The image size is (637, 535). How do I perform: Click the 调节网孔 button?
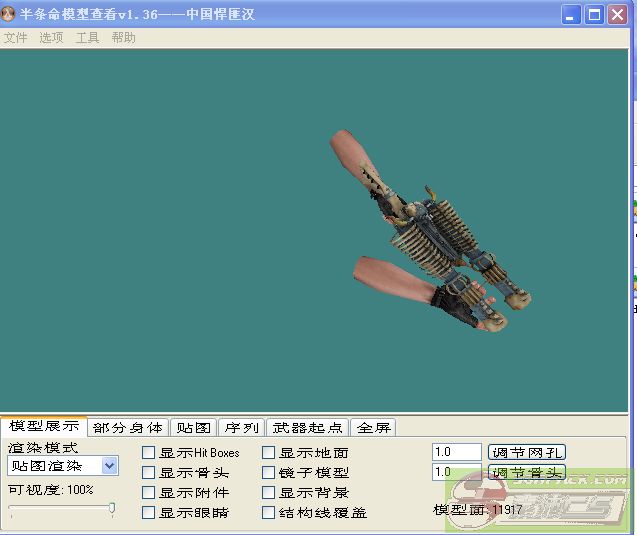click(526, 452)
